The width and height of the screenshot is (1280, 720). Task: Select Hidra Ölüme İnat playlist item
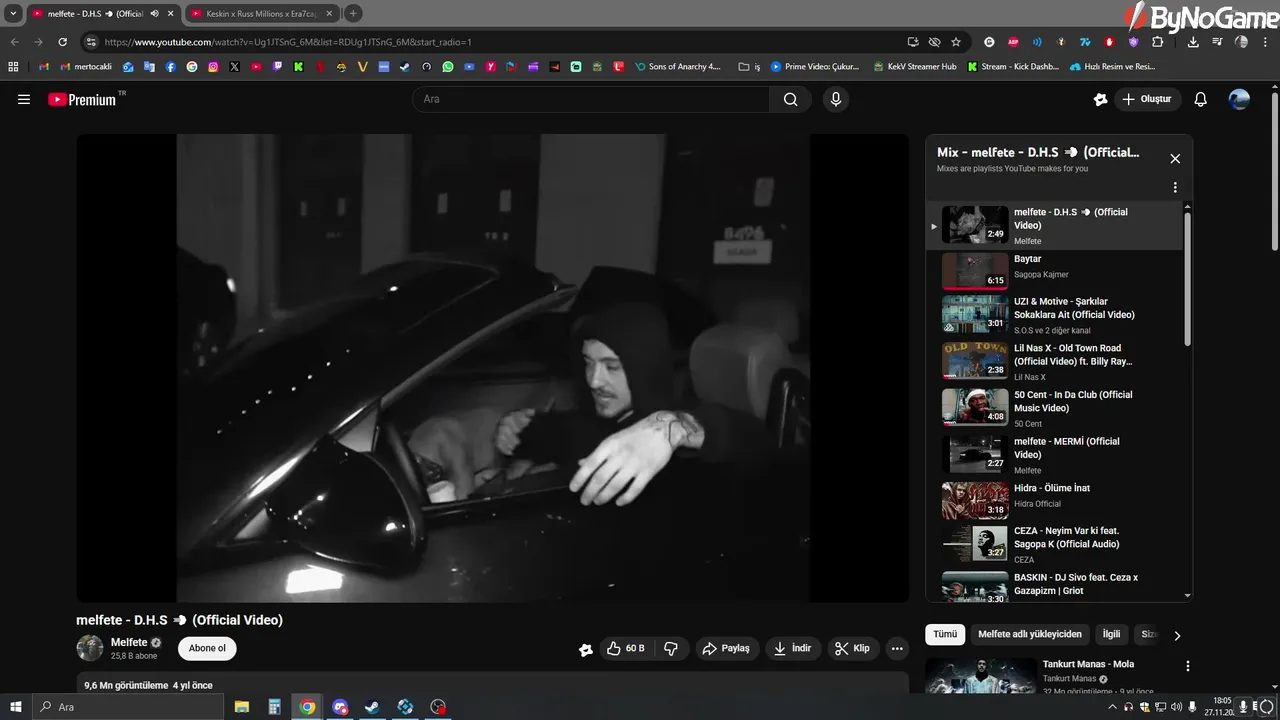[x=1055, y=500]
